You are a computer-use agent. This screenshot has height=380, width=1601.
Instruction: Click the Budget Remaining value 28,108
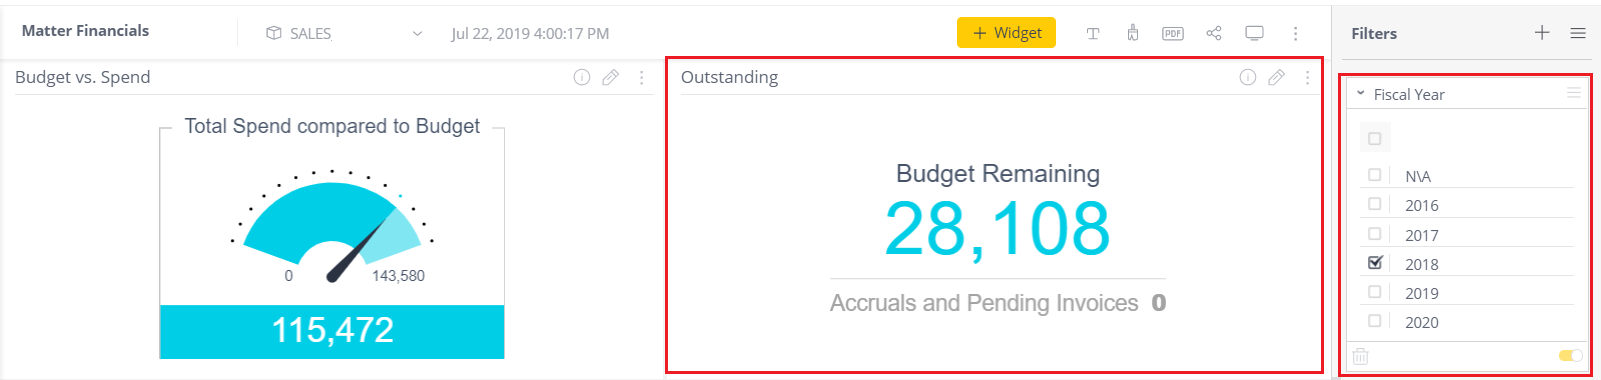(x=997, y=228)
